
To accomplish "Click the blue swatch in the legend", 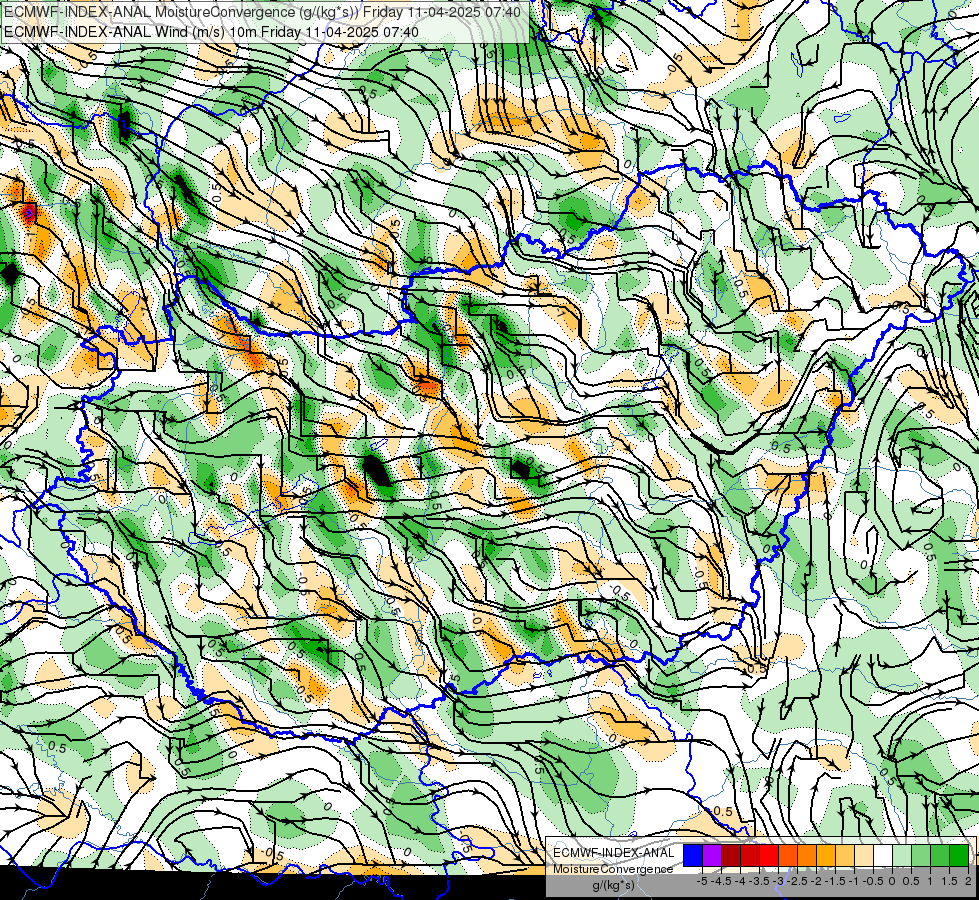I will pyautogui.click(x=693, y=855).
